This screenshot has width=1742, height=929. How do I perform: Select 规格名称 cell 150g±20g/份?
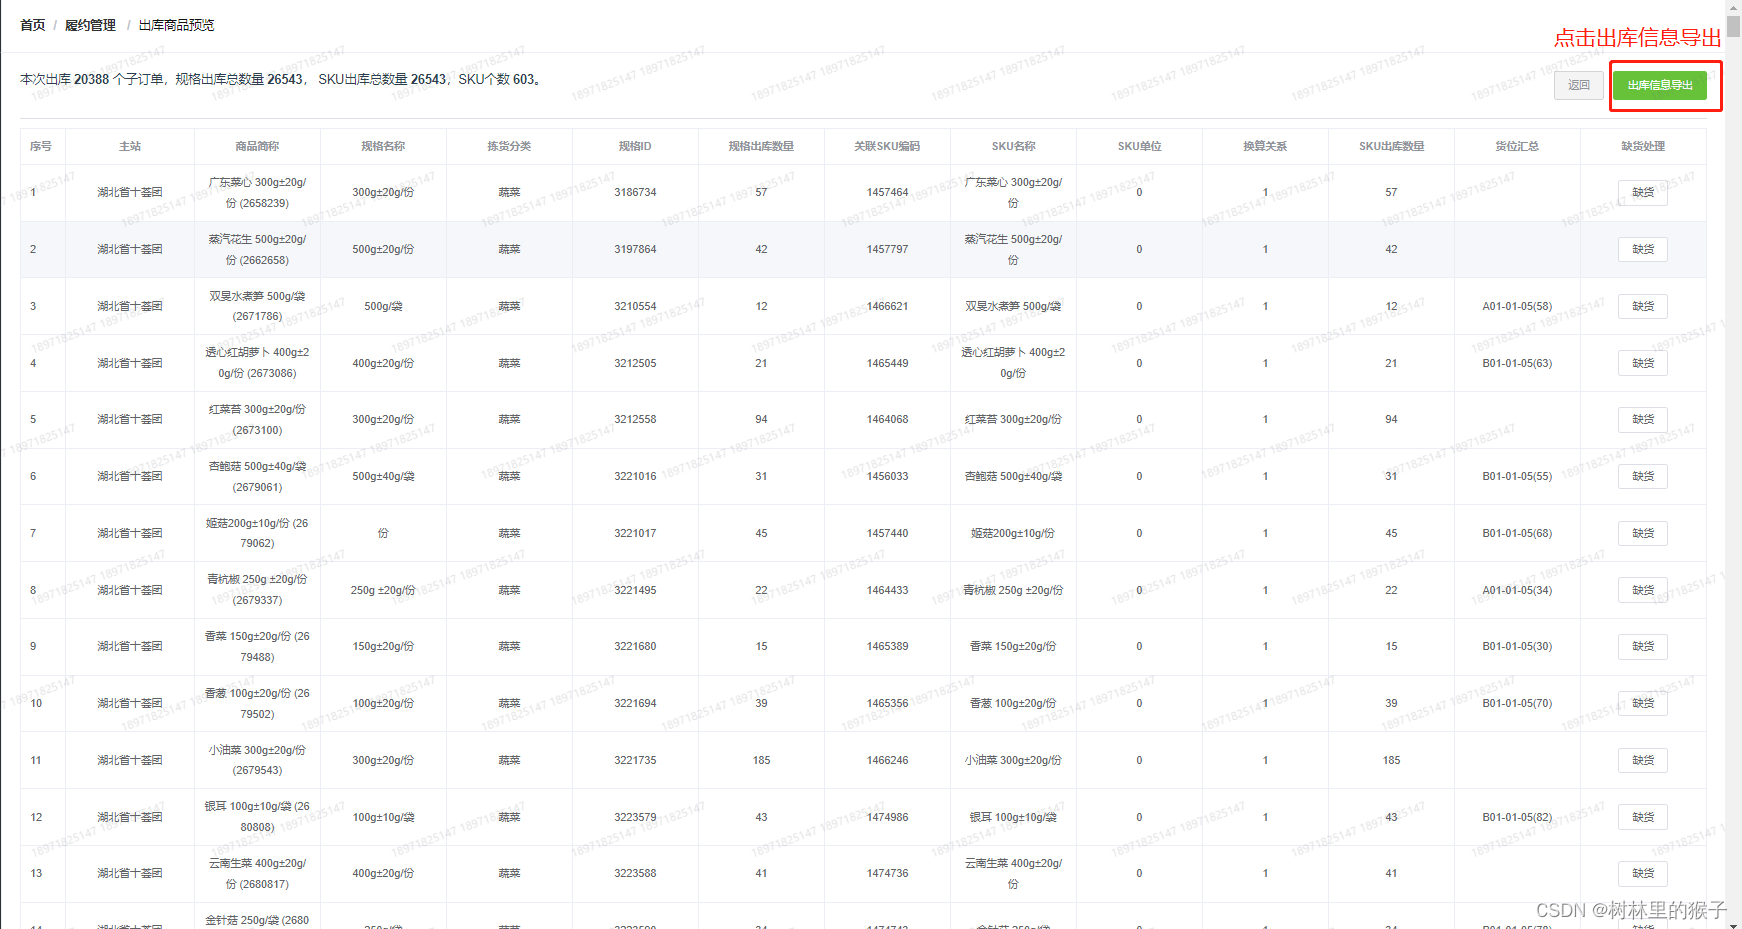coord(383,646)
